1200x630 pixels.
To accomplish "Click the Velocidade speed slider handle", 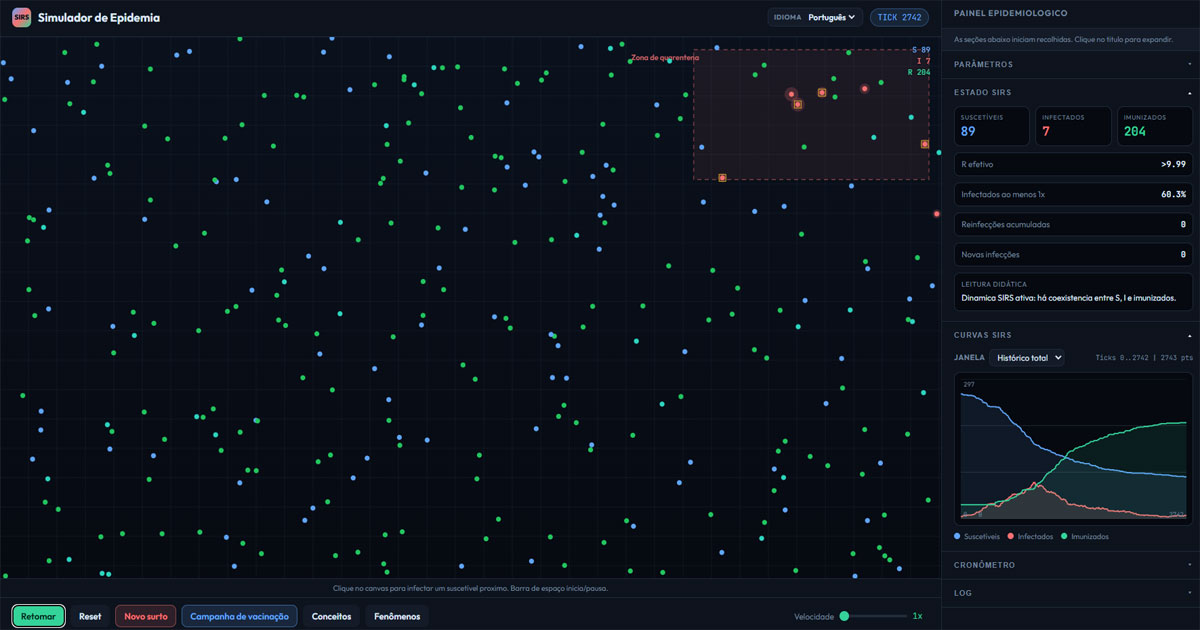I will pos(845,616).
